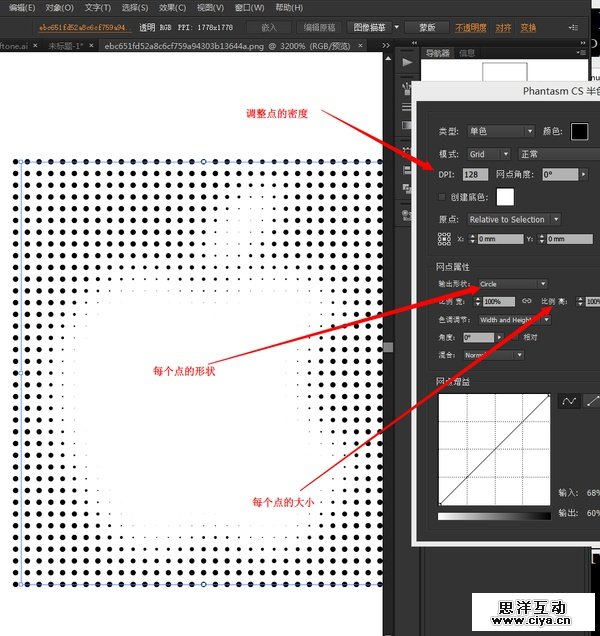Open the 视图(V) menu
This screenshot has height=636, width=600.
point(211,8)
